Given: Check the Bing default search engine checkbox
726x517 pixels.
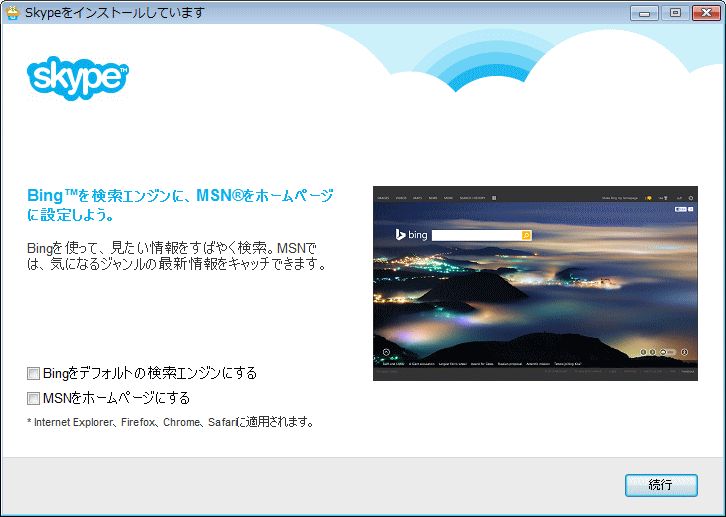Looking at the screenshot, I should (33, 374).
